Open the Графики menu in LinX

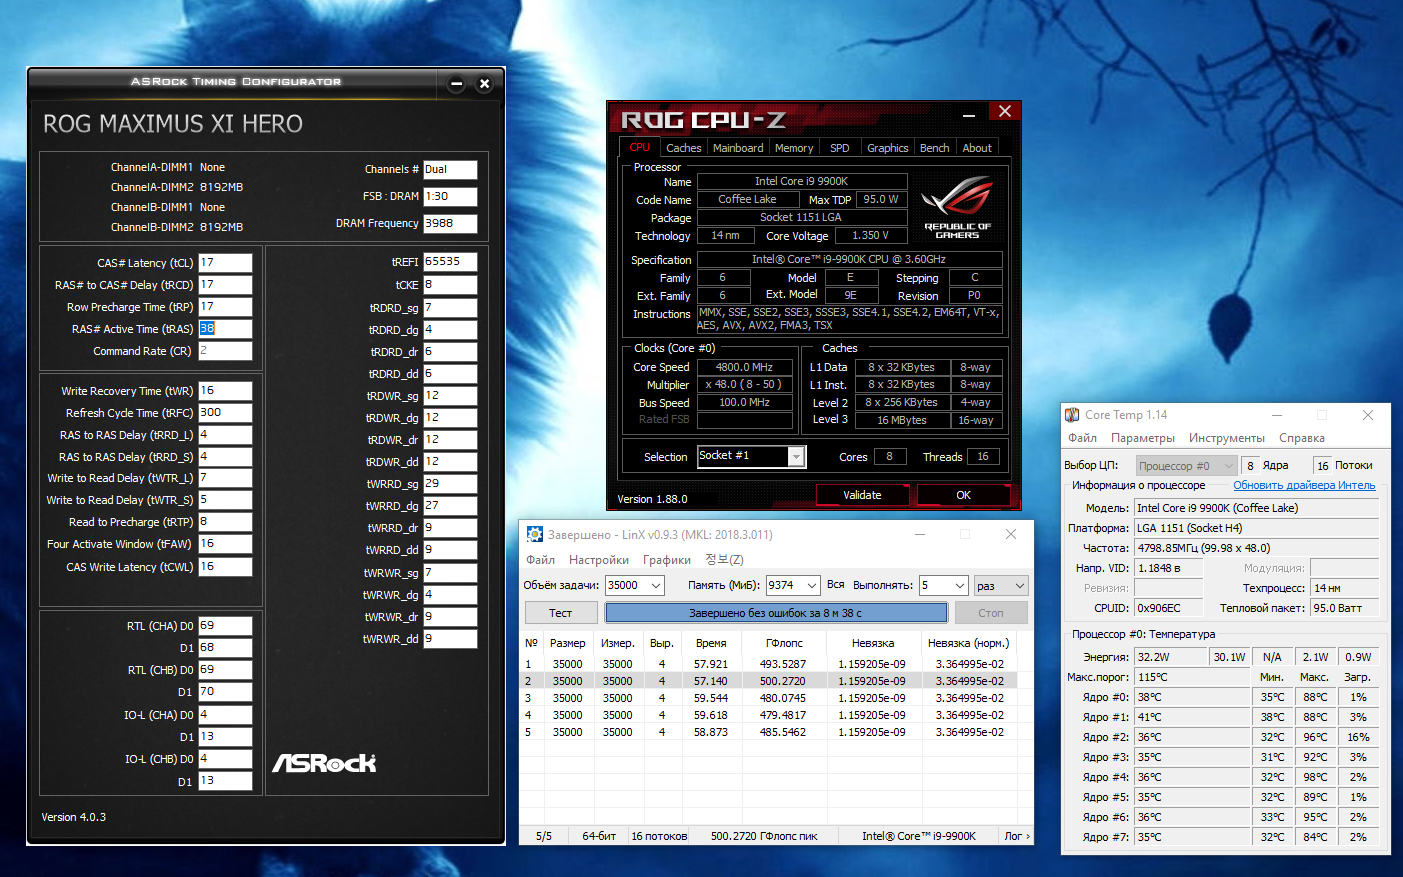[x=667, y=560]
